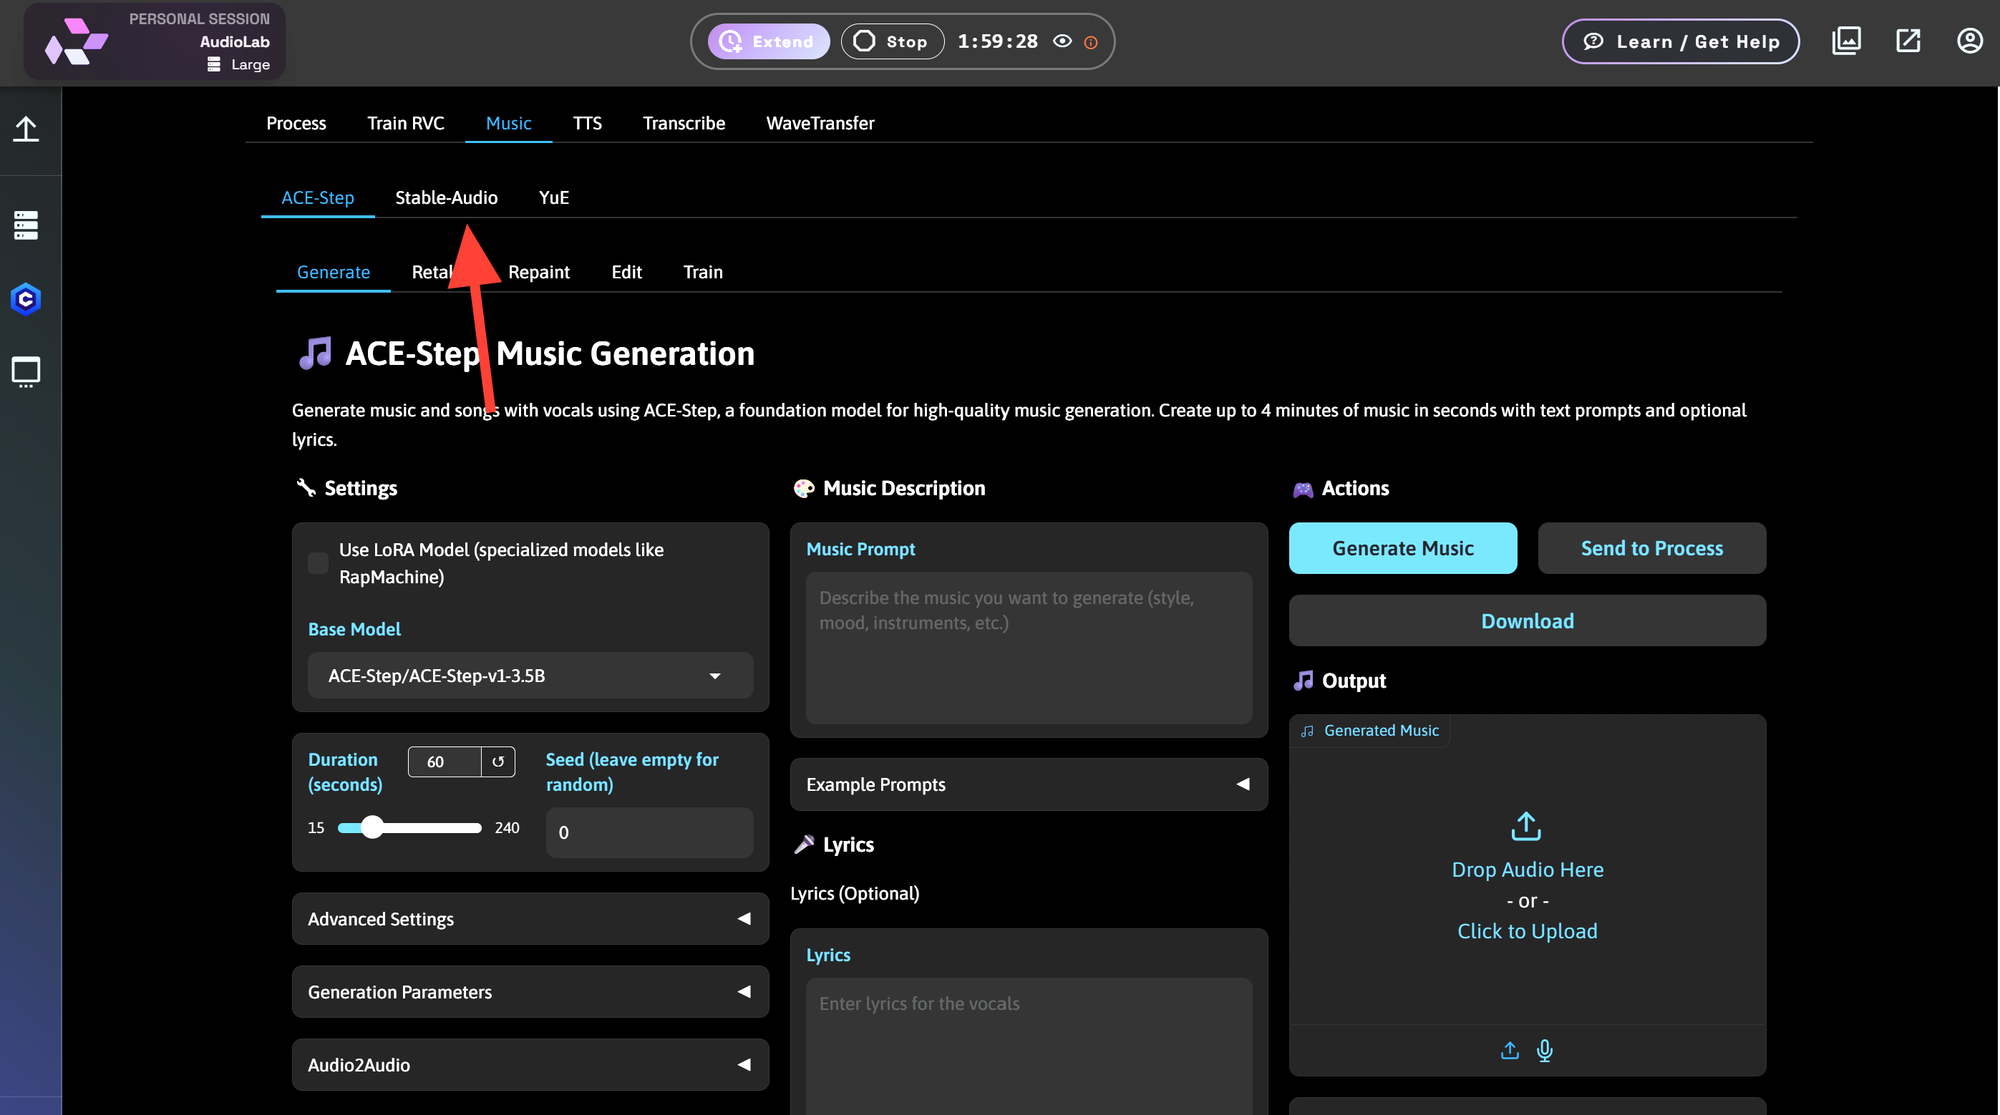2000x1115 pixels.
Task: Enable the Use LoRA Model checkbox
Action: coord(317,563)
